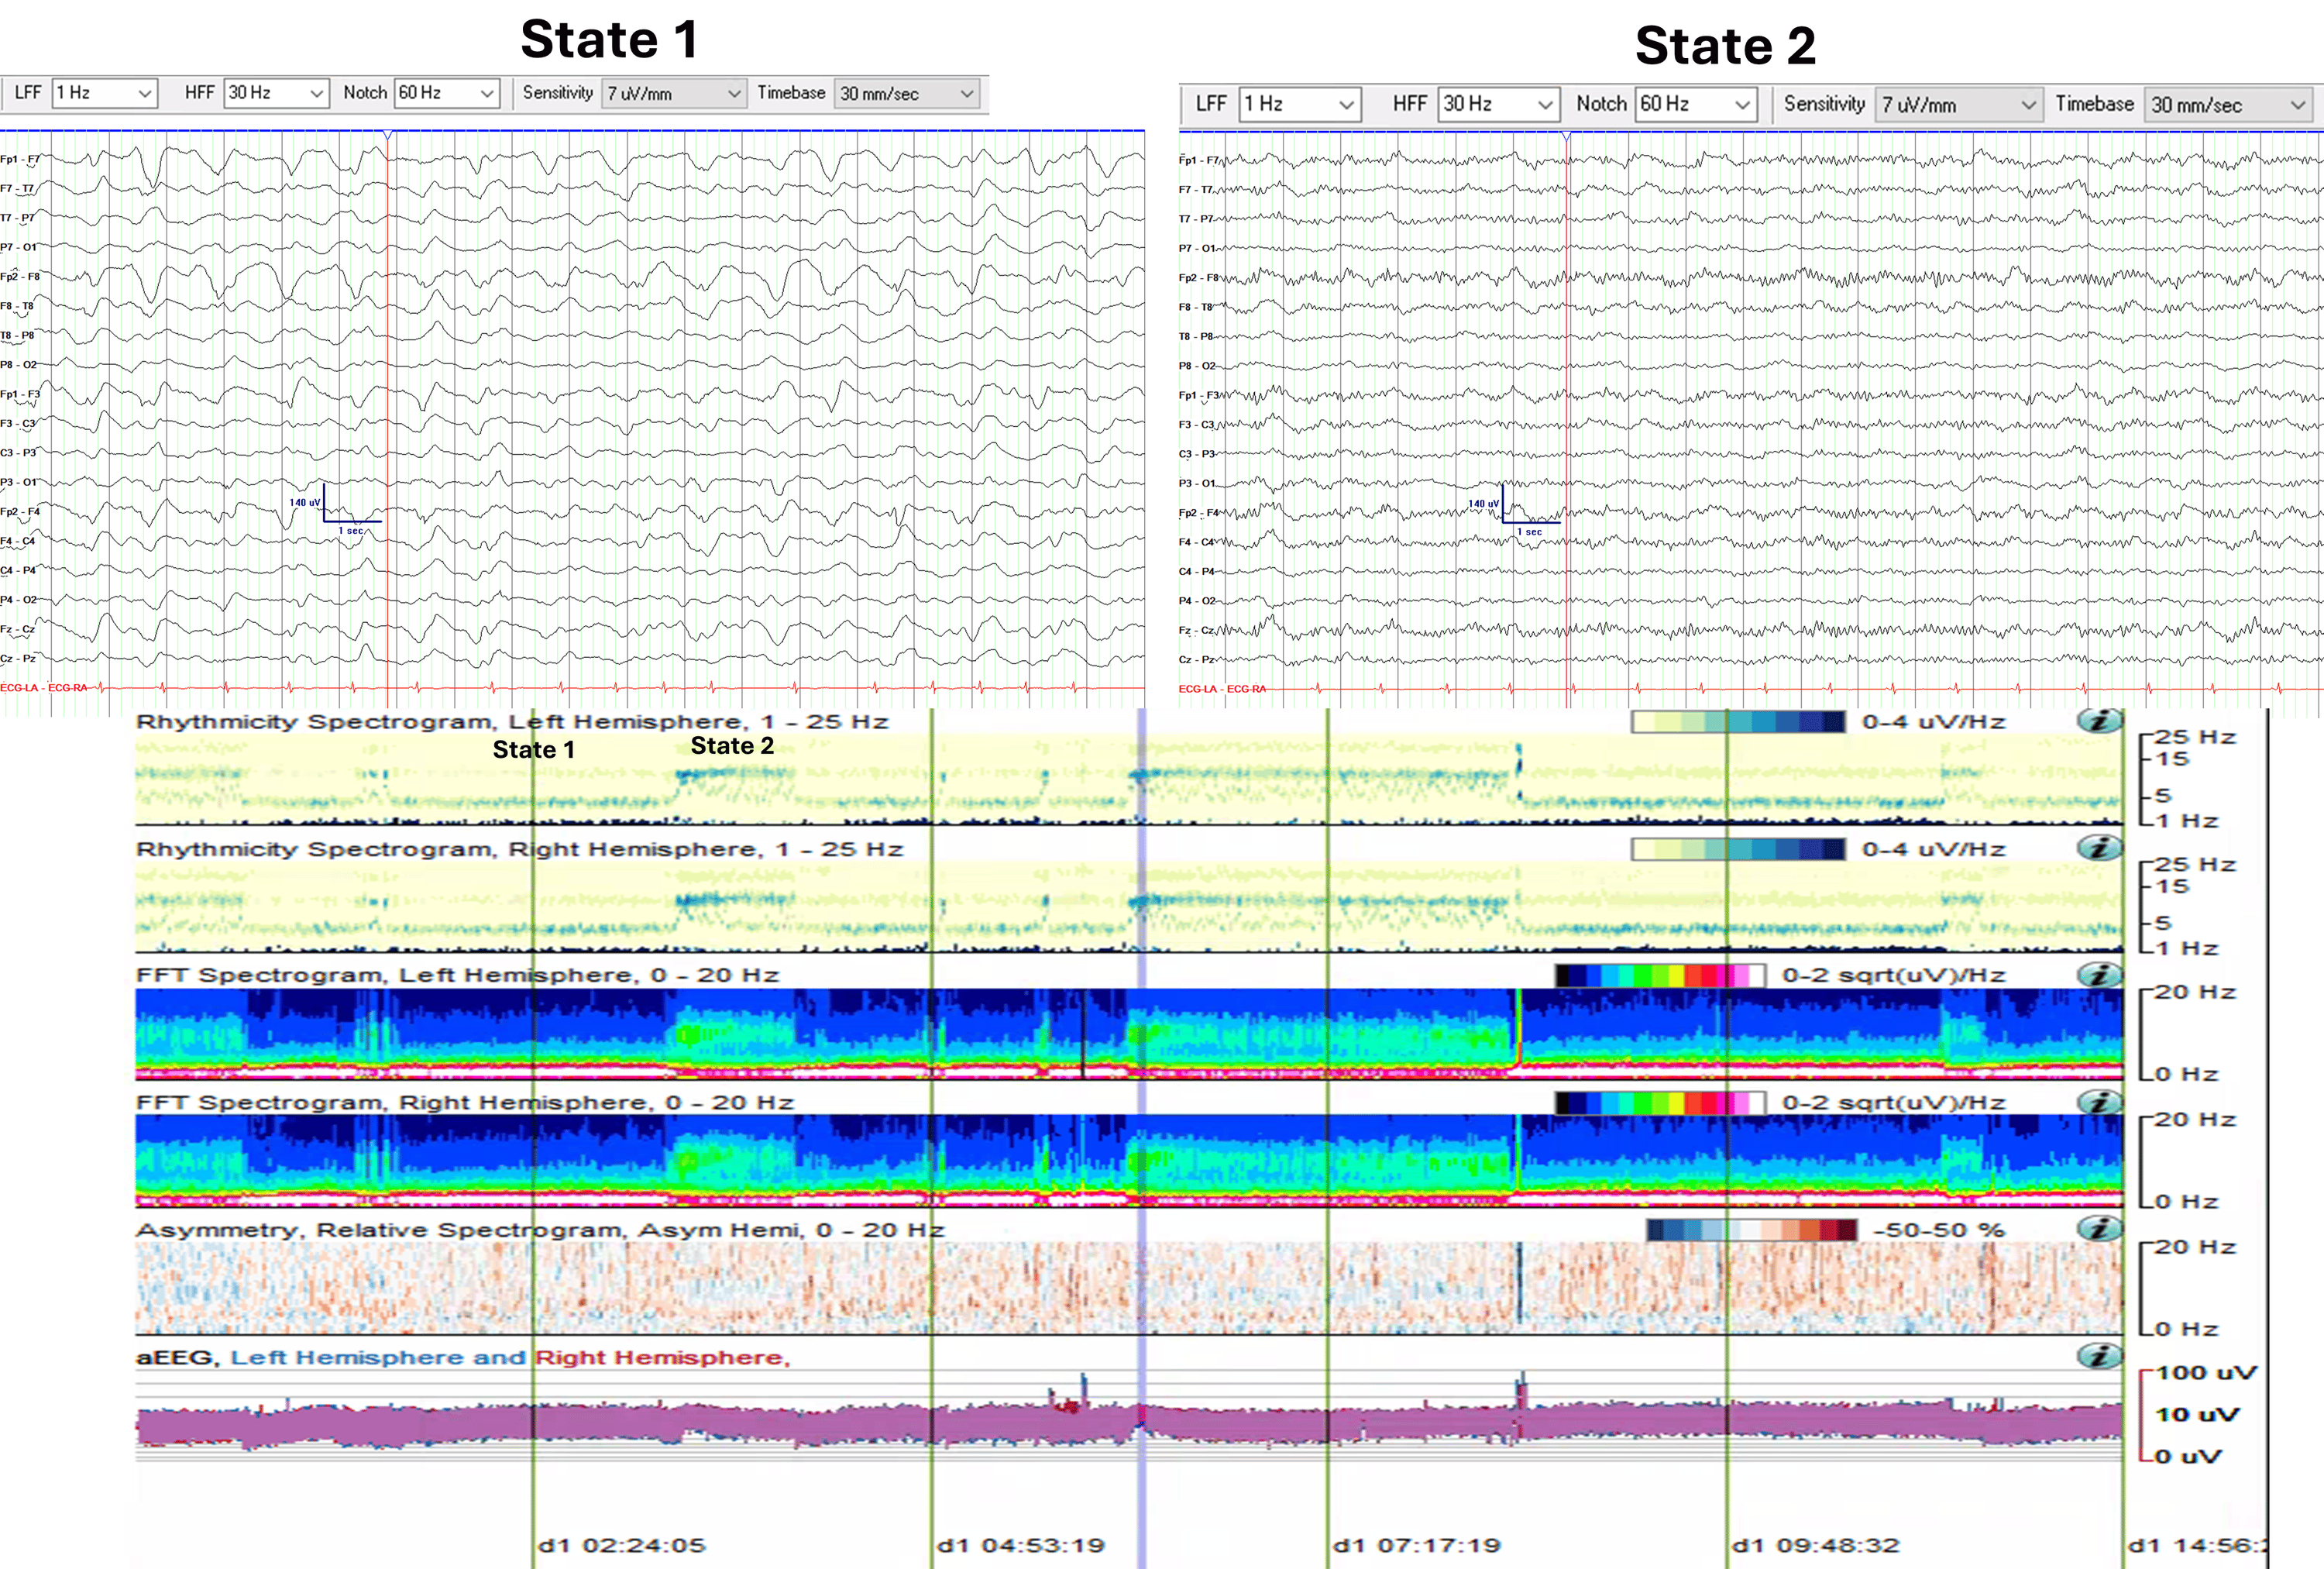The width and height of the screenshot is (2324, 1569).
Task: Click the State 1 label on the spectrogram
Action: pyautogui.click(x=533, y=750)
